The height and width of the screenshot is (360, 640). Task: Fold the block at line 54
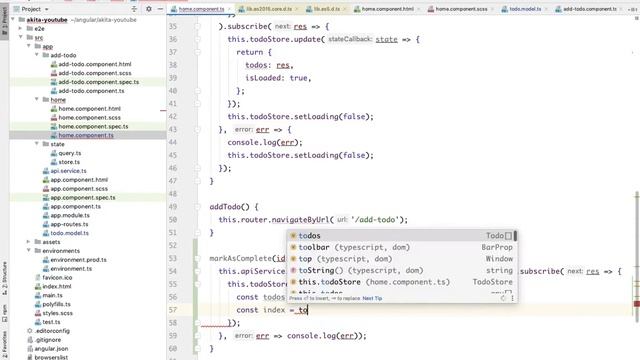click(x=198, y=271)
